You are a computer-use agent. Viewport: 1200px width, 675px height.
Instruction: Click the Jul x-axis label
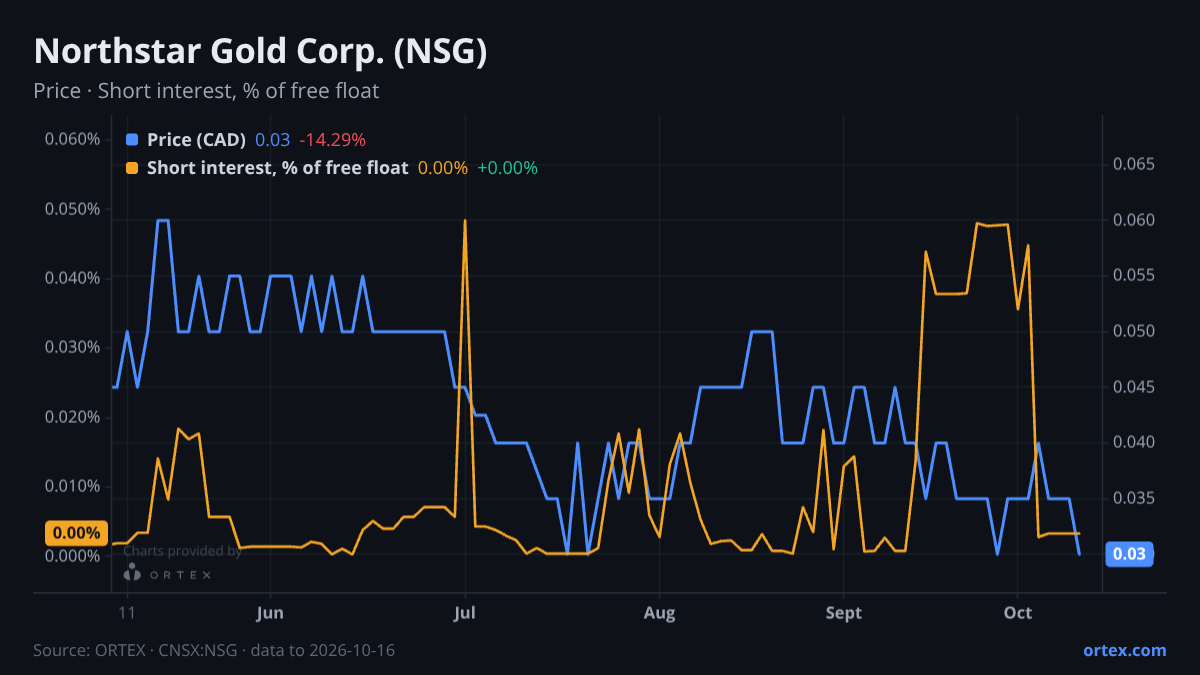coord(465,613)
